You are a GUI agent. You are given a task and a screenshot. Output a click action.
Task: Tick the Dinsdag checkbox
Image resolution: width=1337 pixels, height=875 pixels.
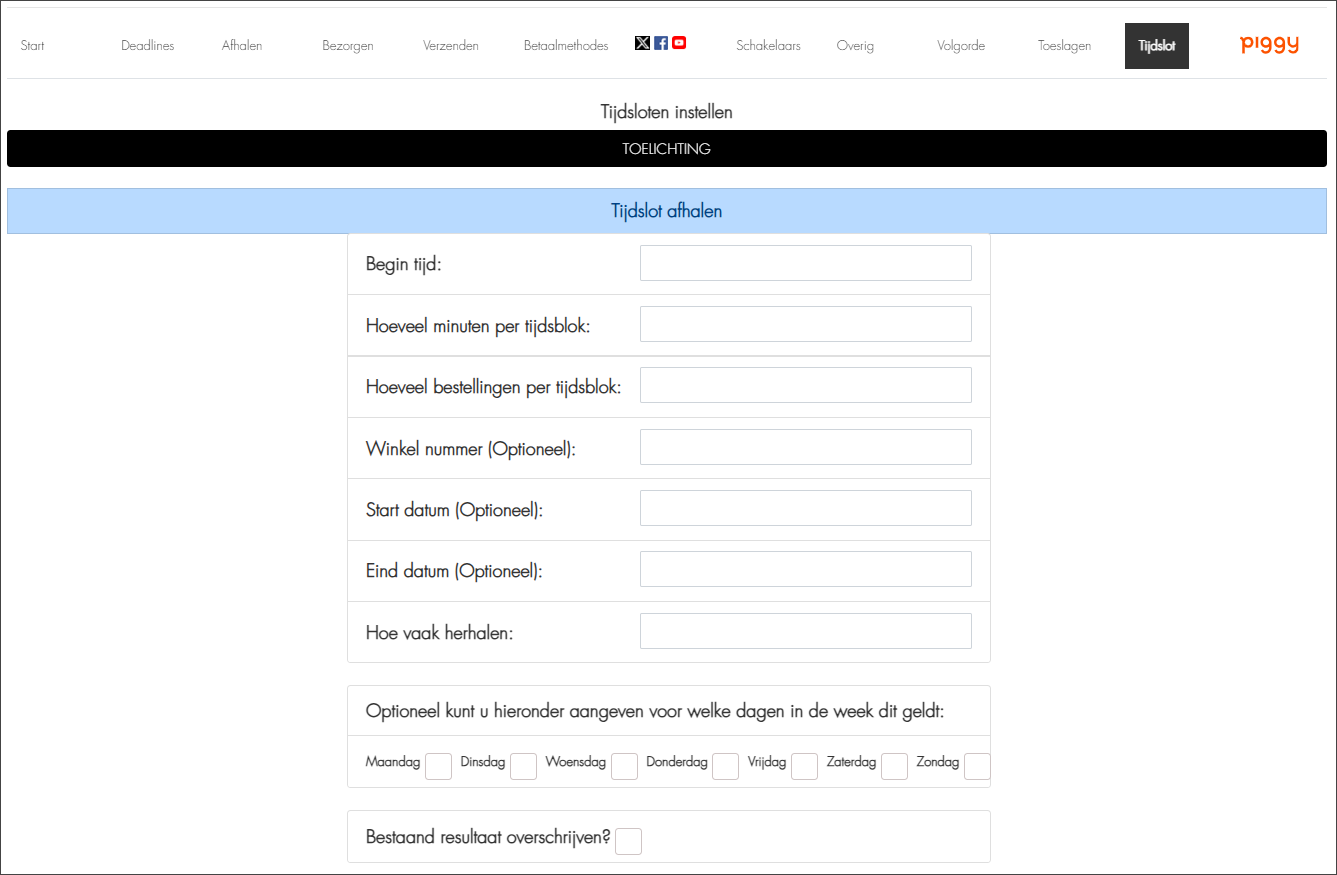coord(523,766)
